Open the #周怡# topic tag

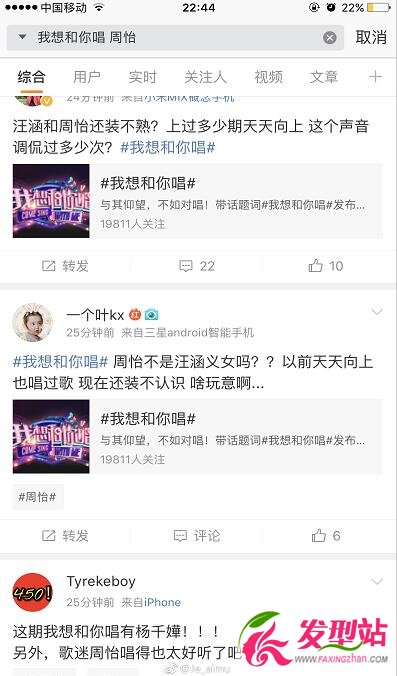point(38,497)
